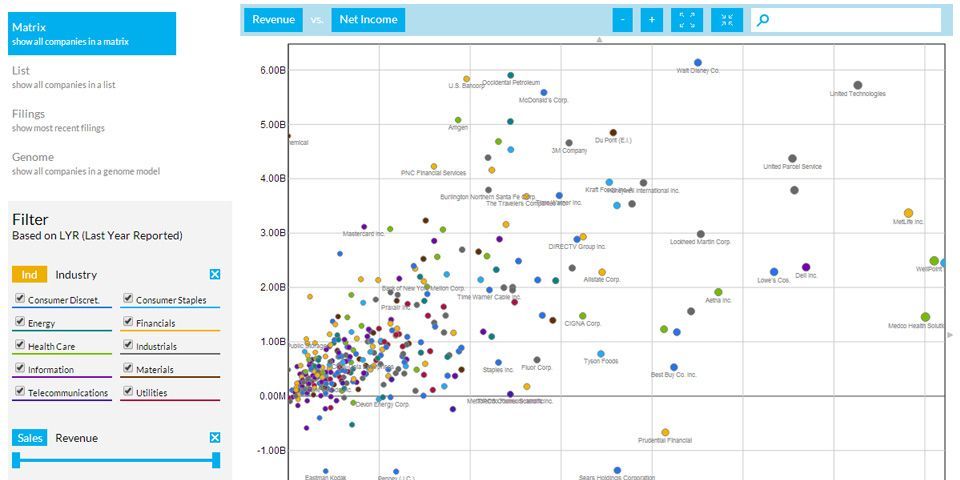This screenshot has width=960, height=480.
Task: Click the Medco Health Solutions dot
Action: pyautogui.click(x=925, y=317)
